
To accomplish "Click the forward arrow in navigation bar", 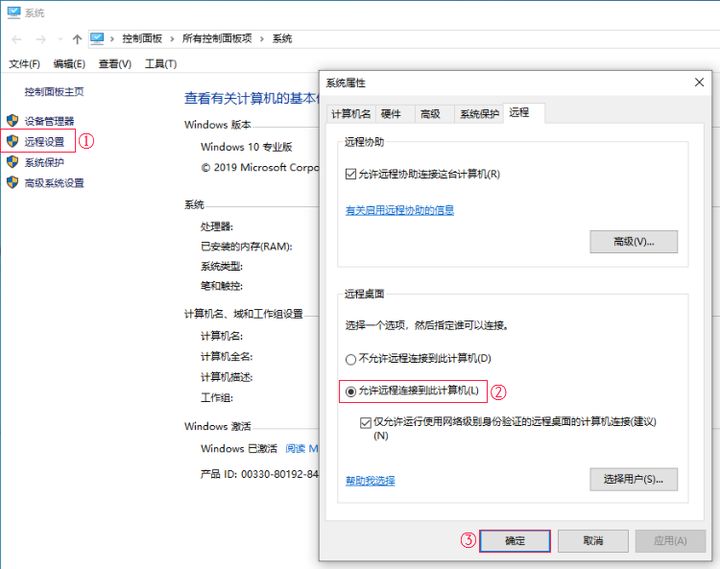I will click(41, 39).
